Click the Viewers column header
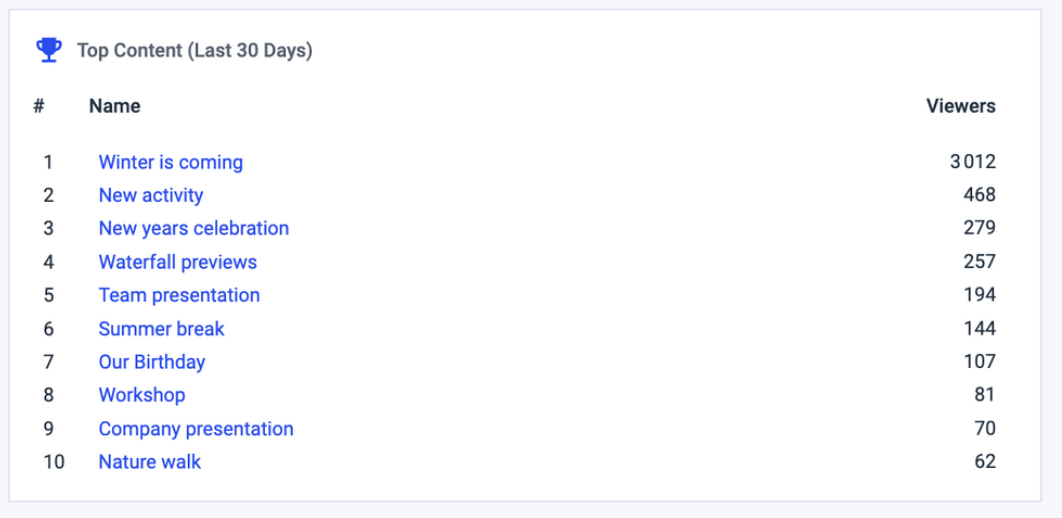Image resolution: width=1062 pixels, height=518 pixels. click(x=961, y=106)
